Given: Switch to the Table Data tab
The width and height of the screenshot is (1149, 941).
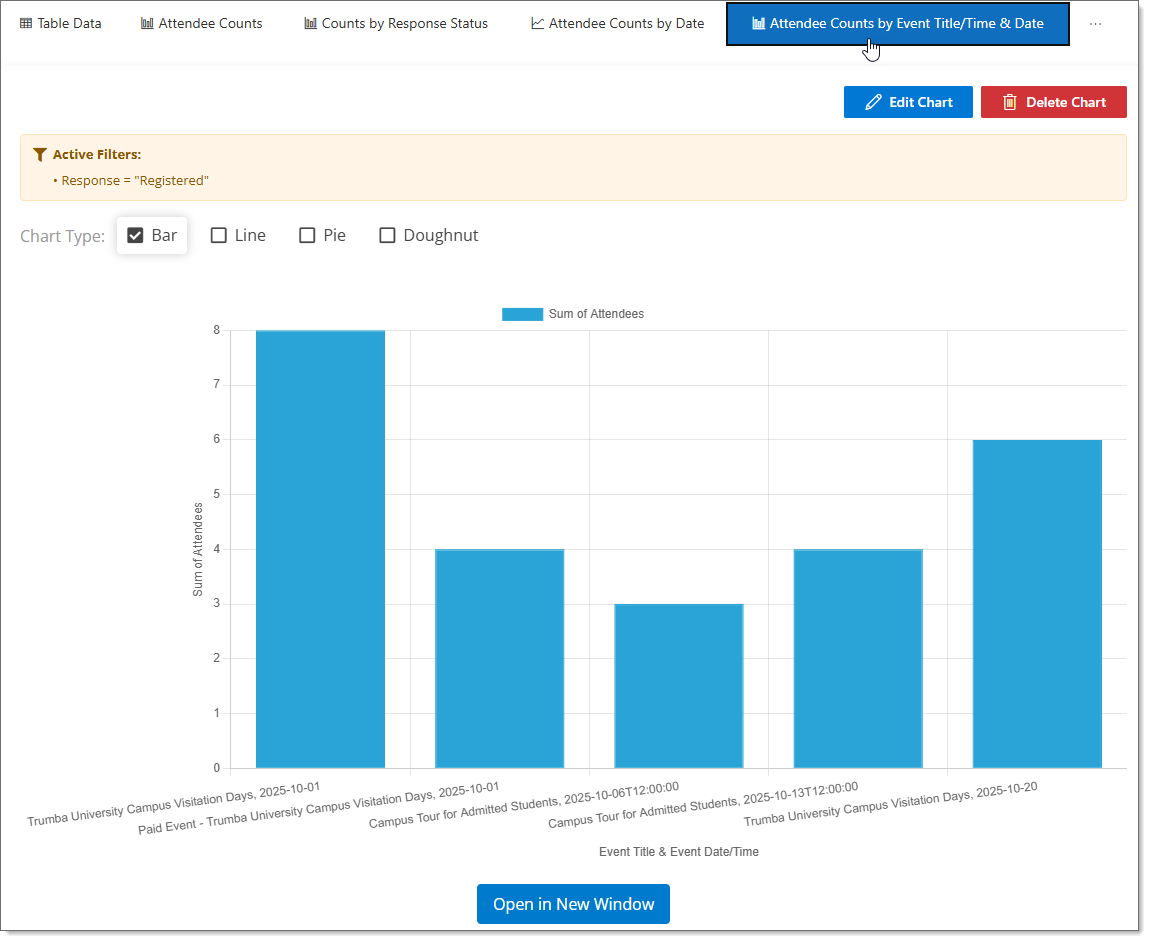Looking at the screenshot, I should point(60,22).
